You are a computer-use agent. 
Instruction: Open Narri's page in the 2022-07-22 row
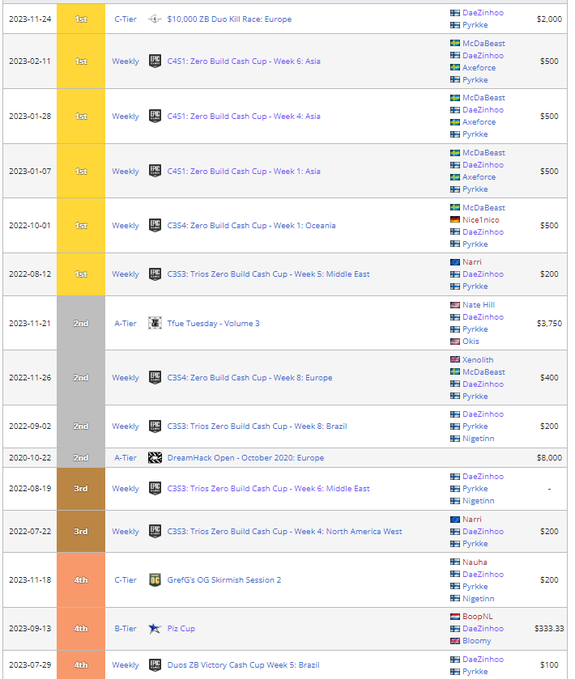pos(472,519)
